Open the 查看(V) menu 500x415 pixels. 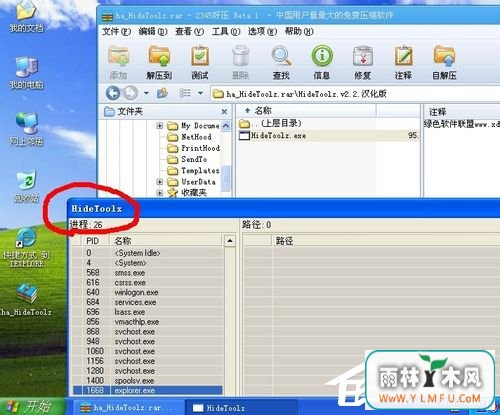[x=189, y=32]
